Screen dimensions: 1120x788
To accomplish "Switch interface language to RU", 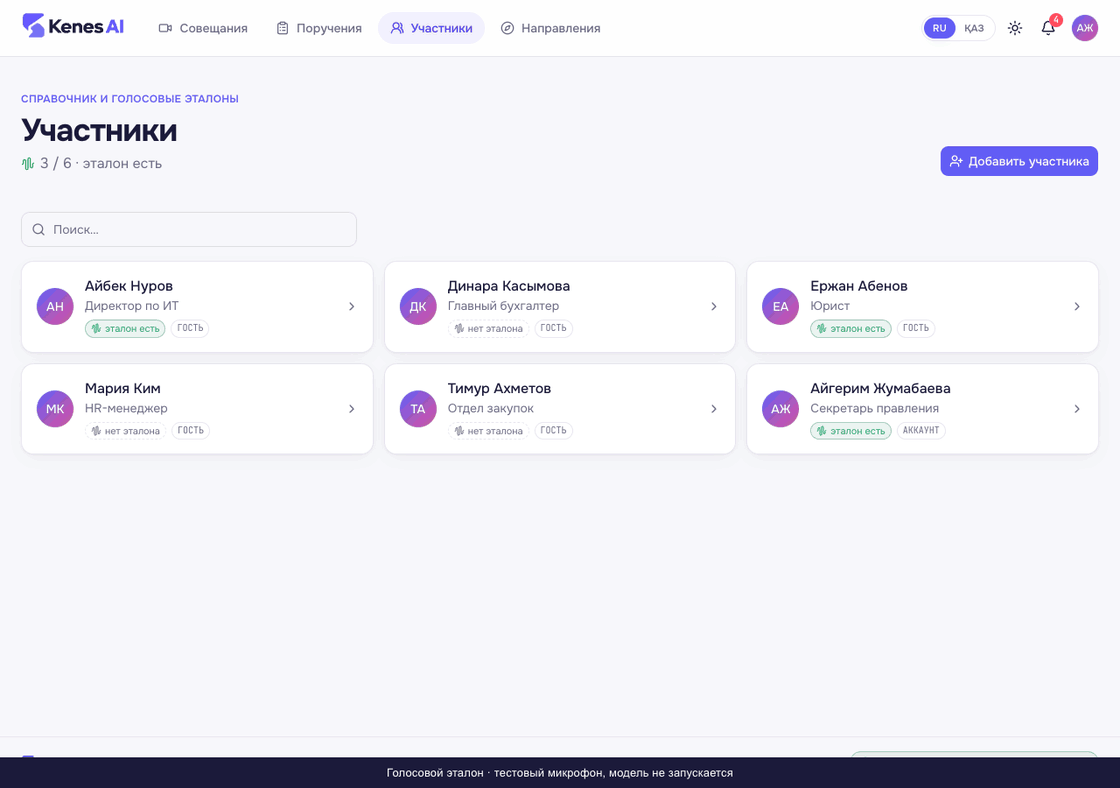I will click(x=939, y=28).
